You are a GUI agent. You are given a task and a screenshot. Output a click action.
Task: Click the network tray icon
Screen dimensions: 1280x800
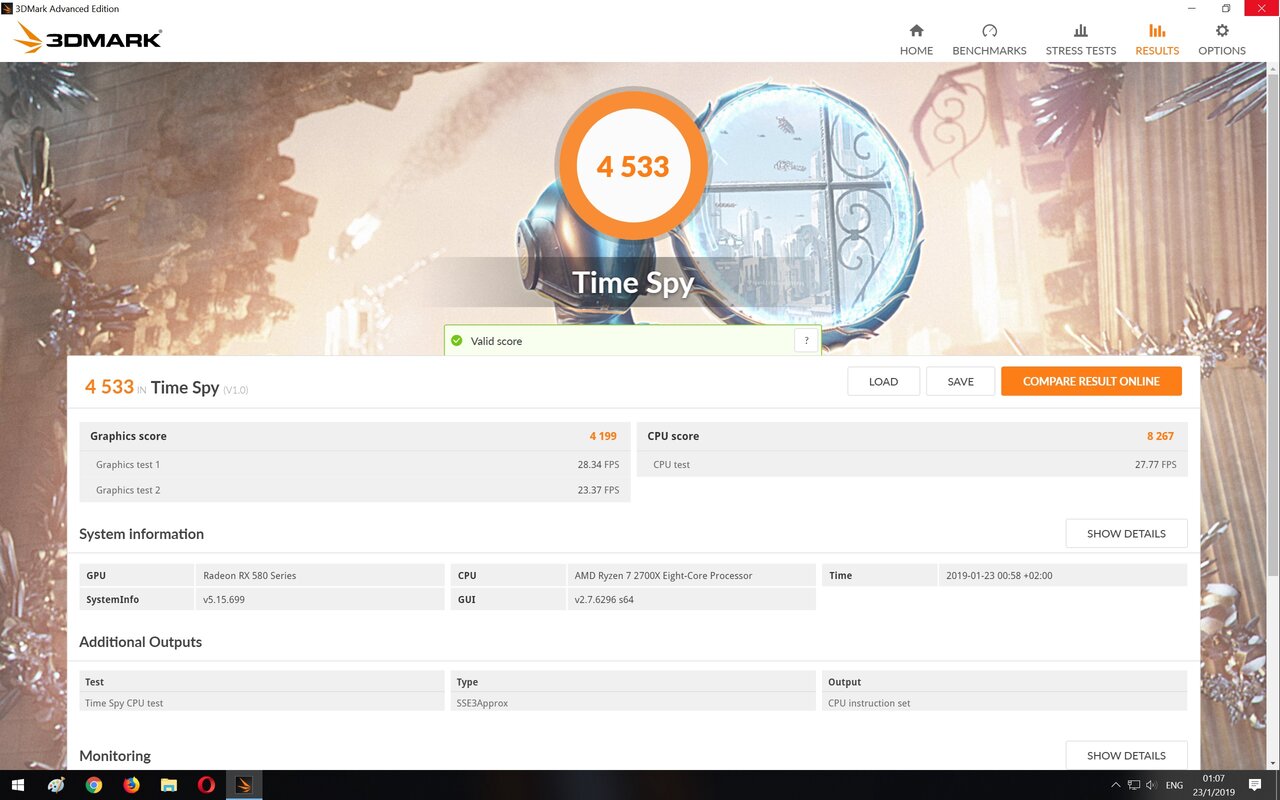pyautogui.click(x=1134, y=785)
